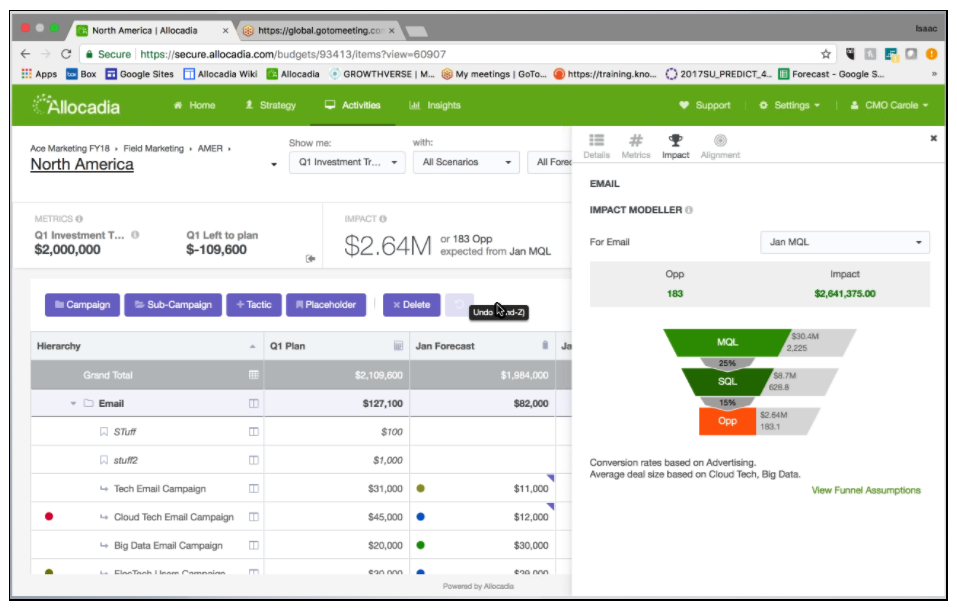Open panel icon in Big Data Email Campaign row
The image size is (957, 615).
tap(254, 545)
